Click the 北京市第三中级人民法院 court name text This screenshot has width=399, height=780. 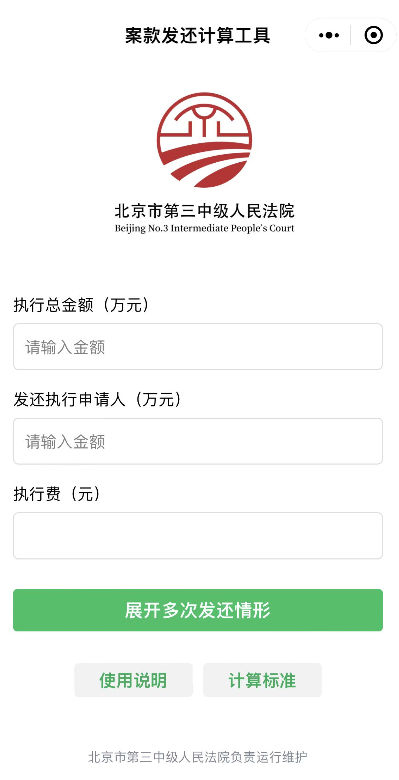point(204,211)
